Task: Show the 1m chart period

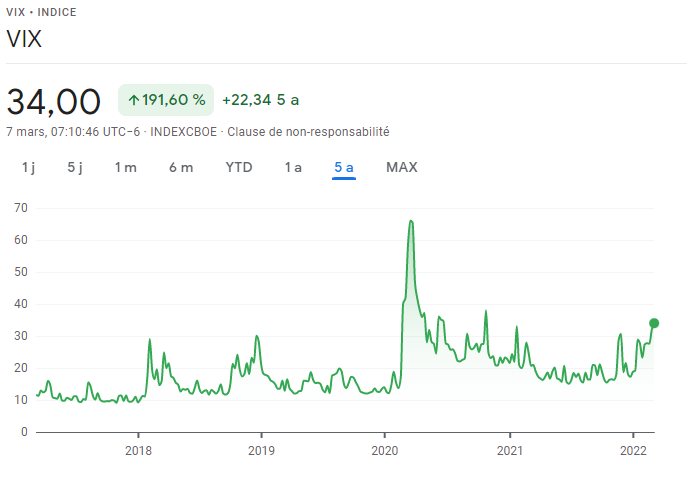Action: point(125,167)
